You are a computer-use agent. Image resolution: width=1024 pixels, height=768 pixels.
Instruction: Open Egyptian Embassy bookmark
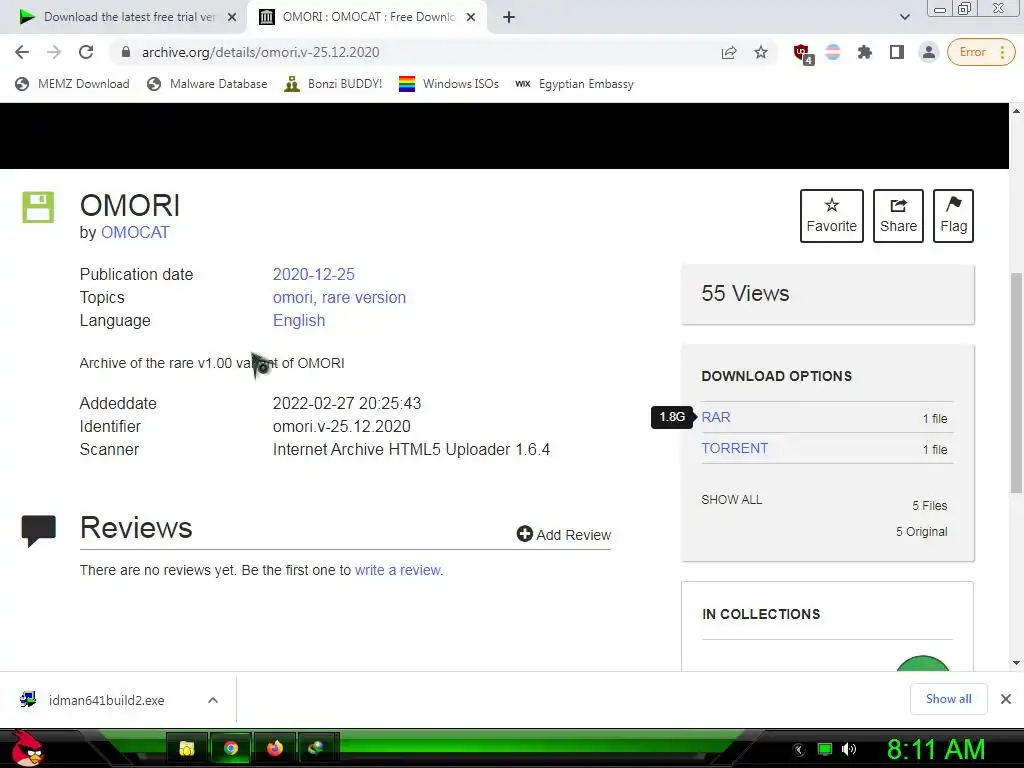[x=574, y=84]
